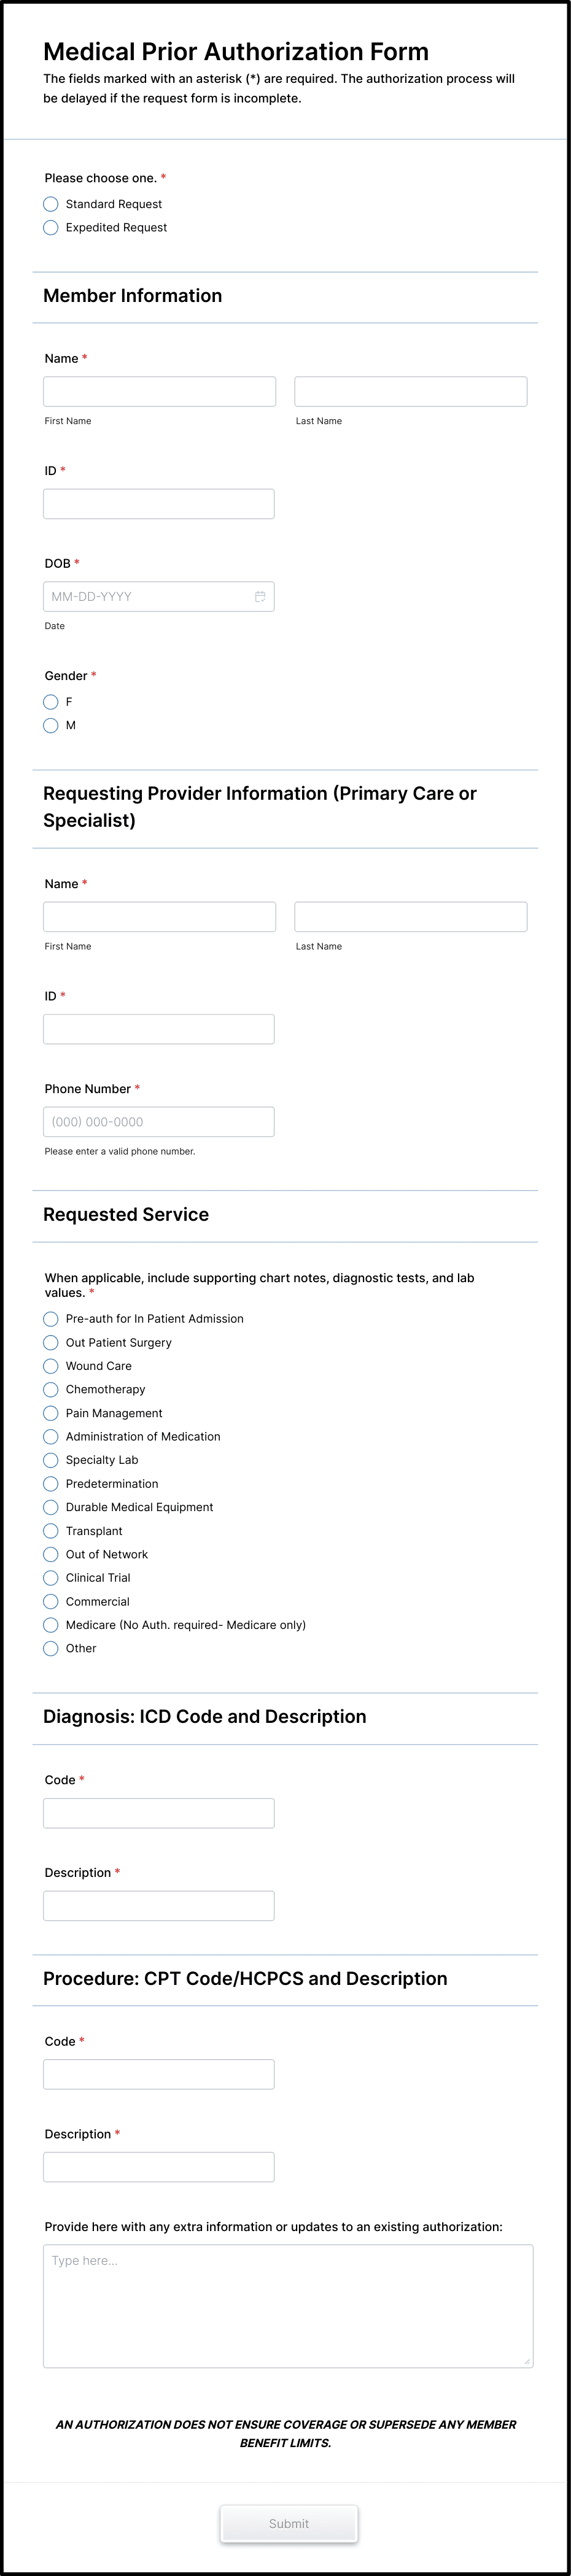Choose gender M
Screen dimensions: 571x2576
[x=51, y=725]
